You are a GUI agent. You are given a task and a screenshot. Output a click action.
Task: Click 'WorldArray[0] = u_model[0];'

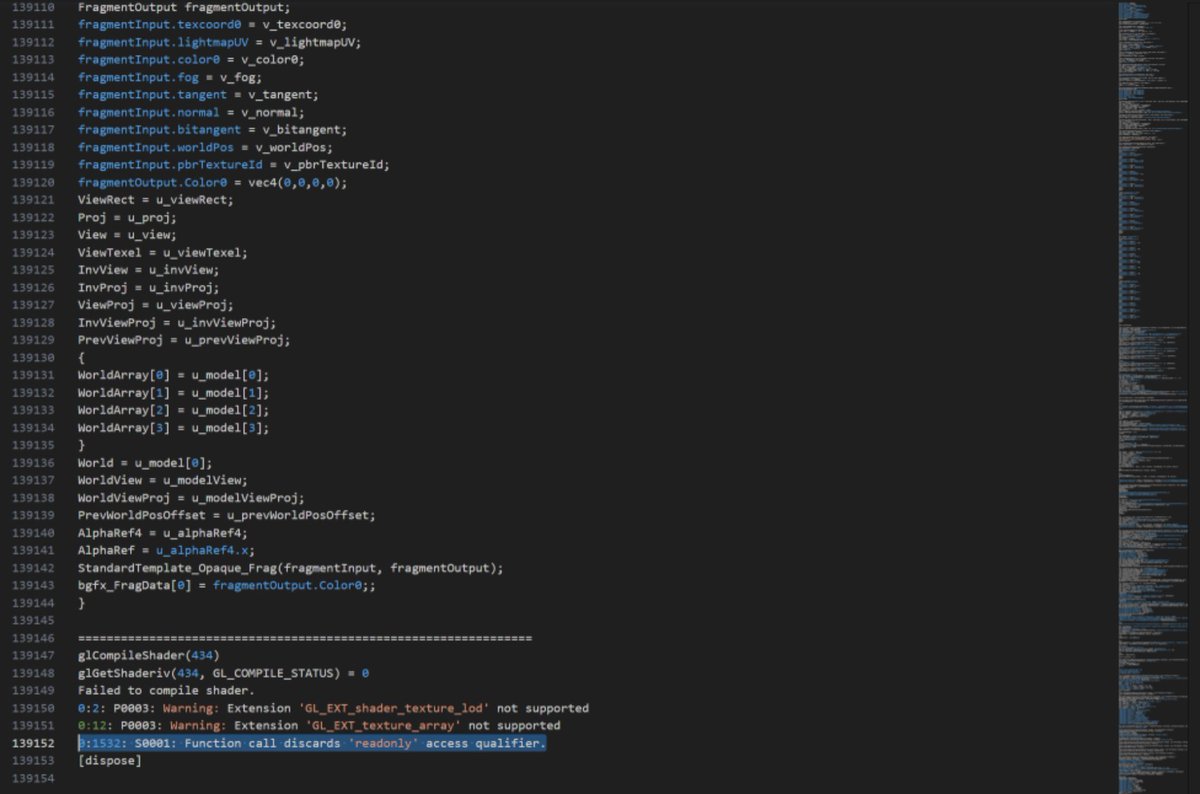174,374
